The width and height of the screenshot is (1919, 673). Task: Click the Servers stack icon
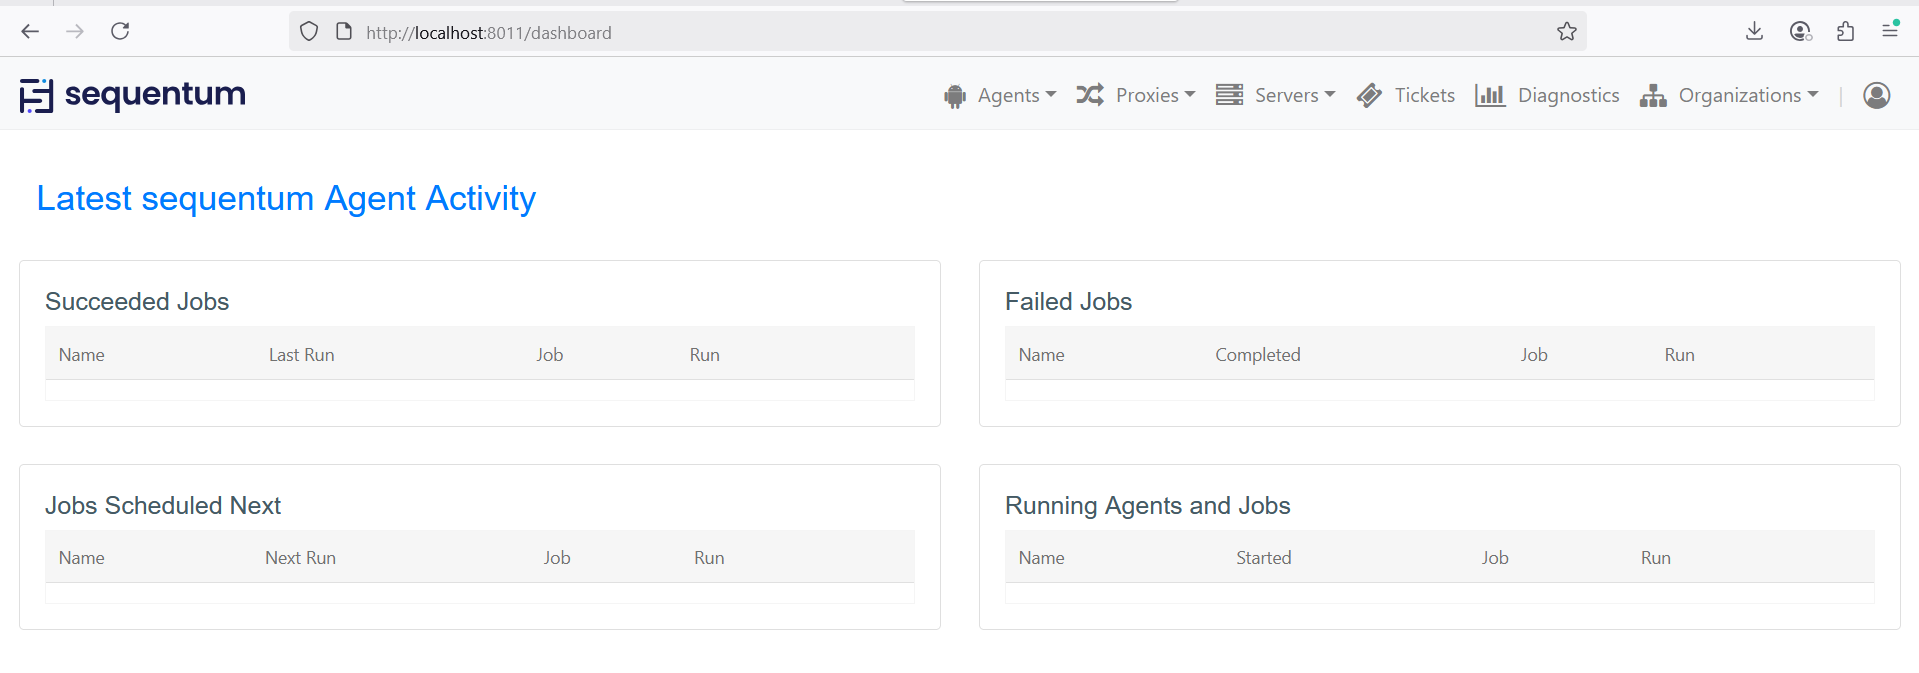tap(1229, 95)
